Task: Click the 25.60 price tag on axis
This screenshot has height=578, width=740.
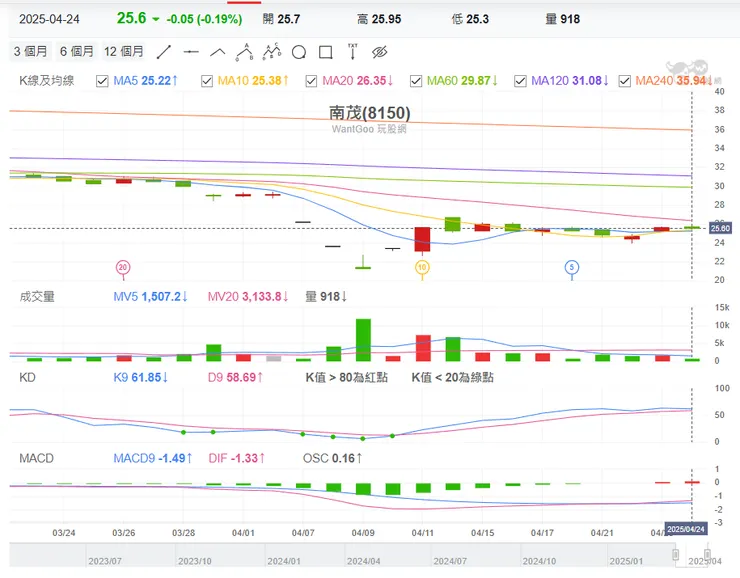Action: click(x=720, y=228)
